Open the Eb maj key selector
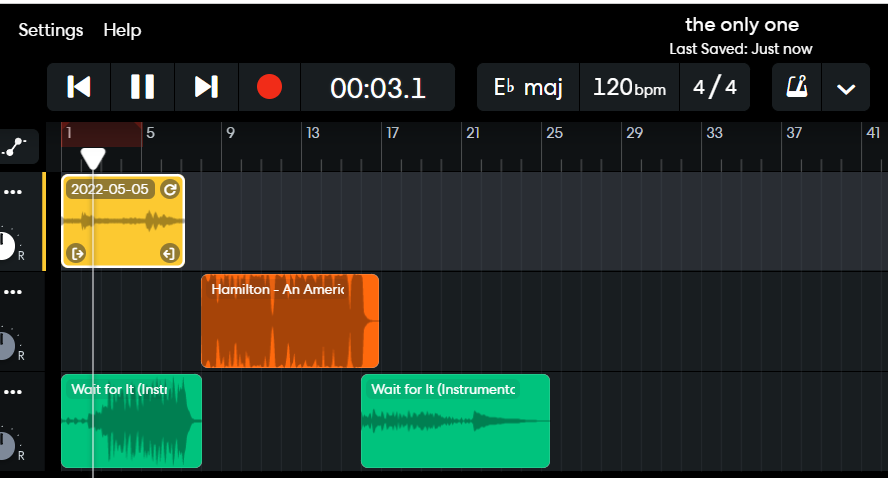888x478 pixels. [x=528, y=87]
